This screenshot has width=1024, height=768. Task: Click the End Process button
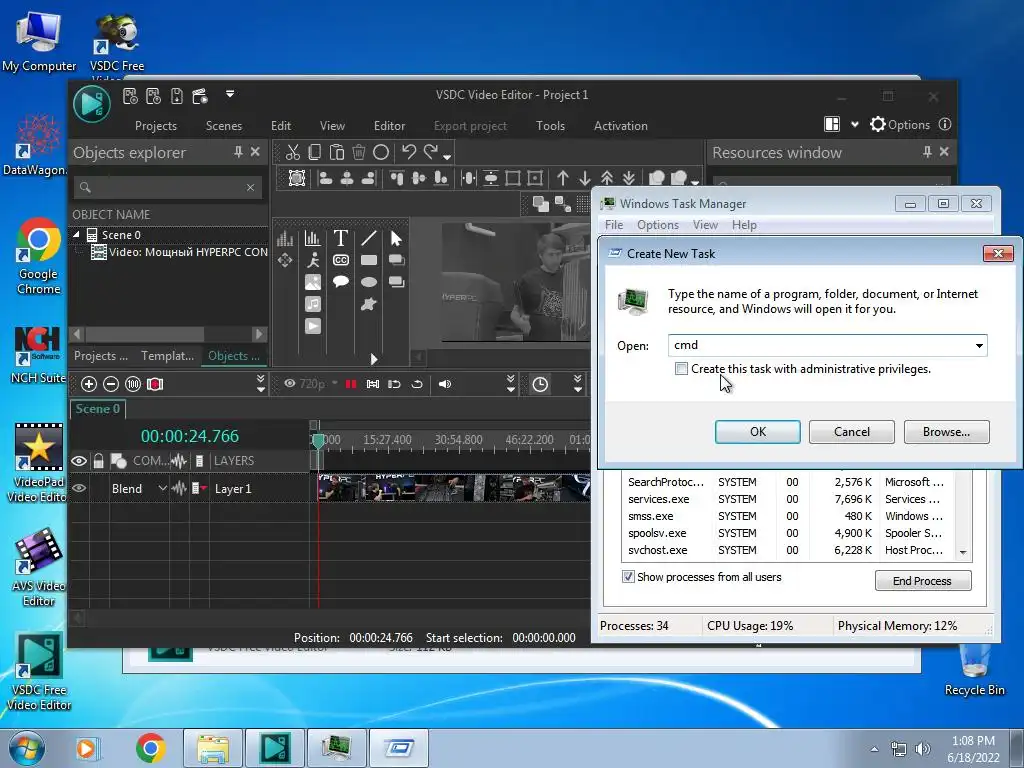[x=923, y=581]
